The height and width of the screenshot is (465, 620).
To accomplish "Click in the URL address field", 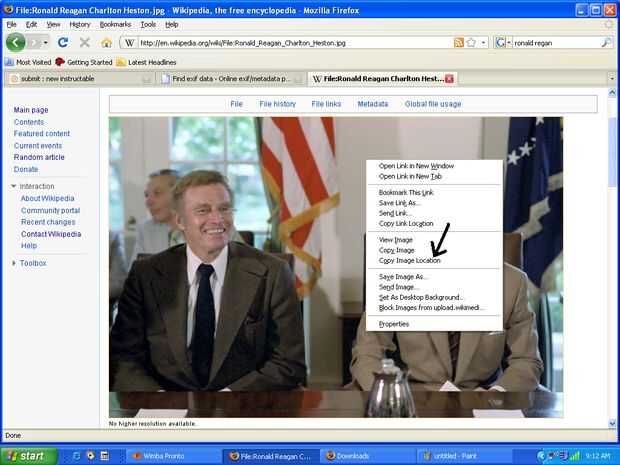I will [295, 43].
